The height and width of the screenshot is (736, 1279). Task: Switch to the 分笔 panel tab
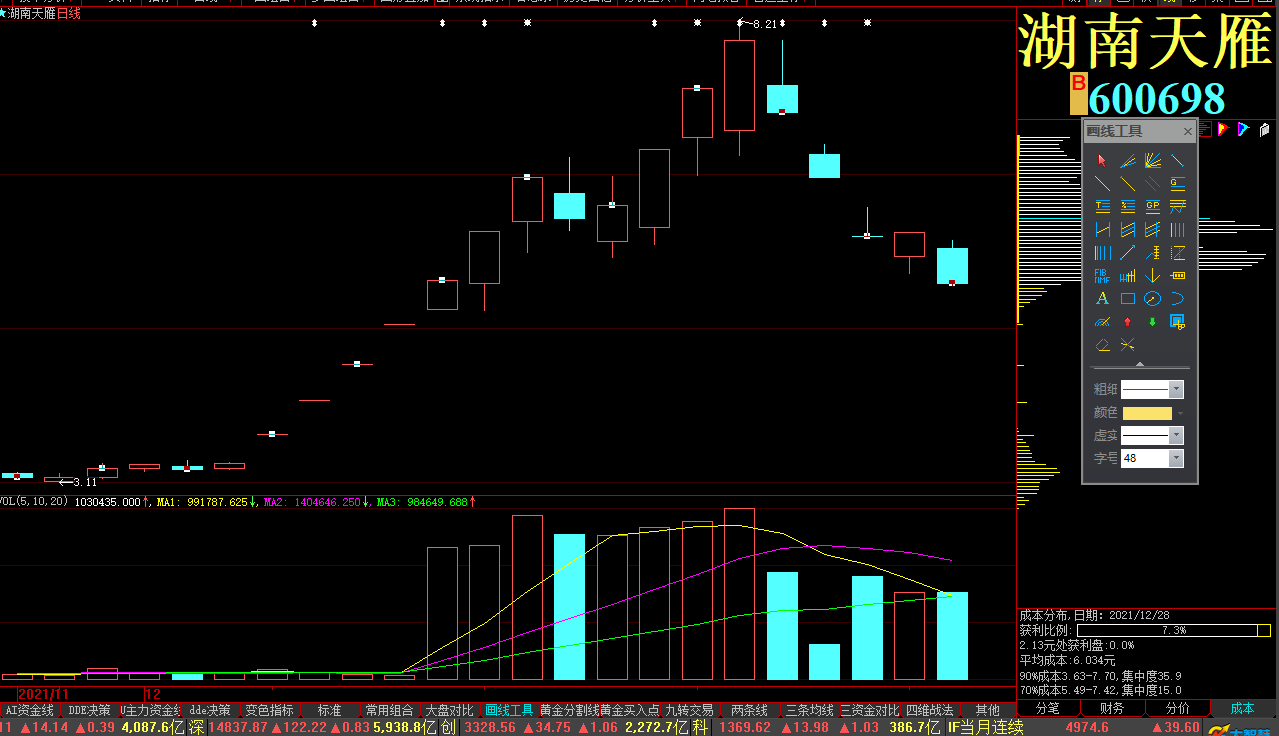tap(1048, 708)
